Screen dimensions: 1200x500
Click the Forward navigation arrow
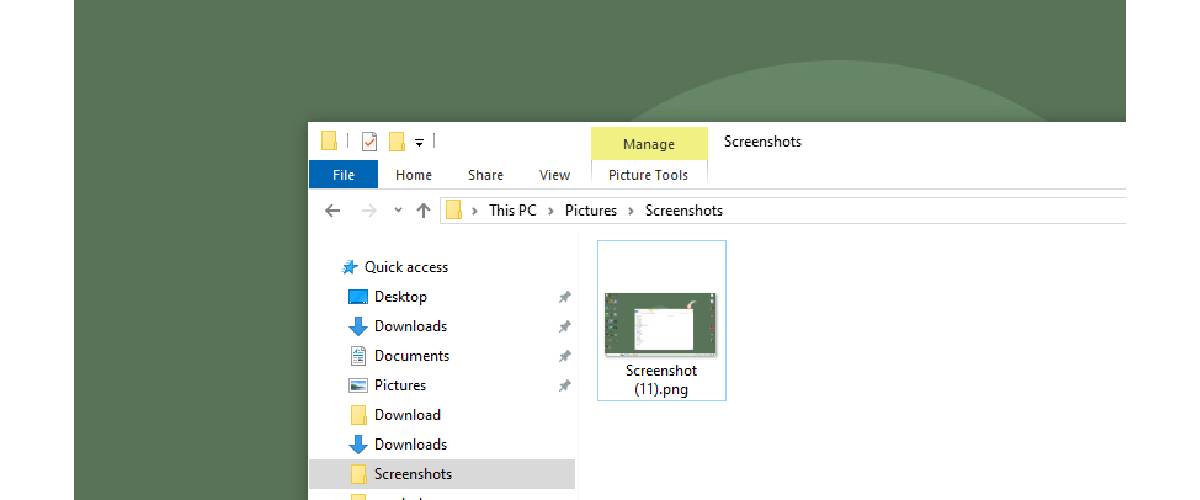point(368,210)
